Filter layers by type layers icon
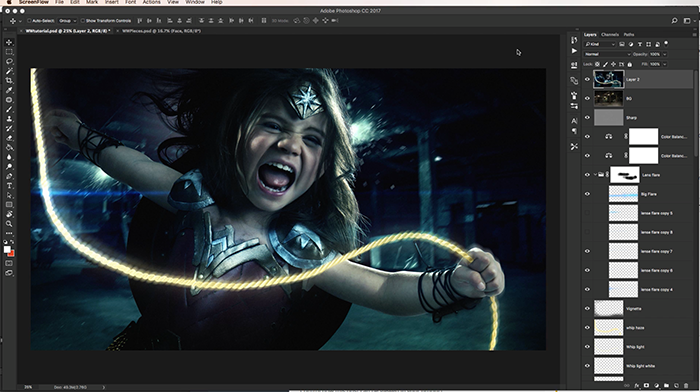The width and height of the screenshot is (700, 392). (640, 44)
